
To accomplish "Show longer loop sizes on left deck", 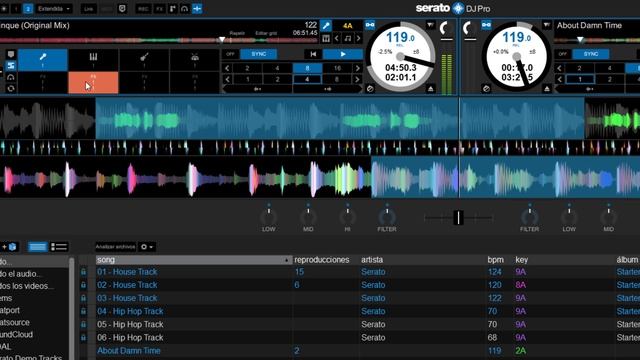I will (x=358, y=68).
